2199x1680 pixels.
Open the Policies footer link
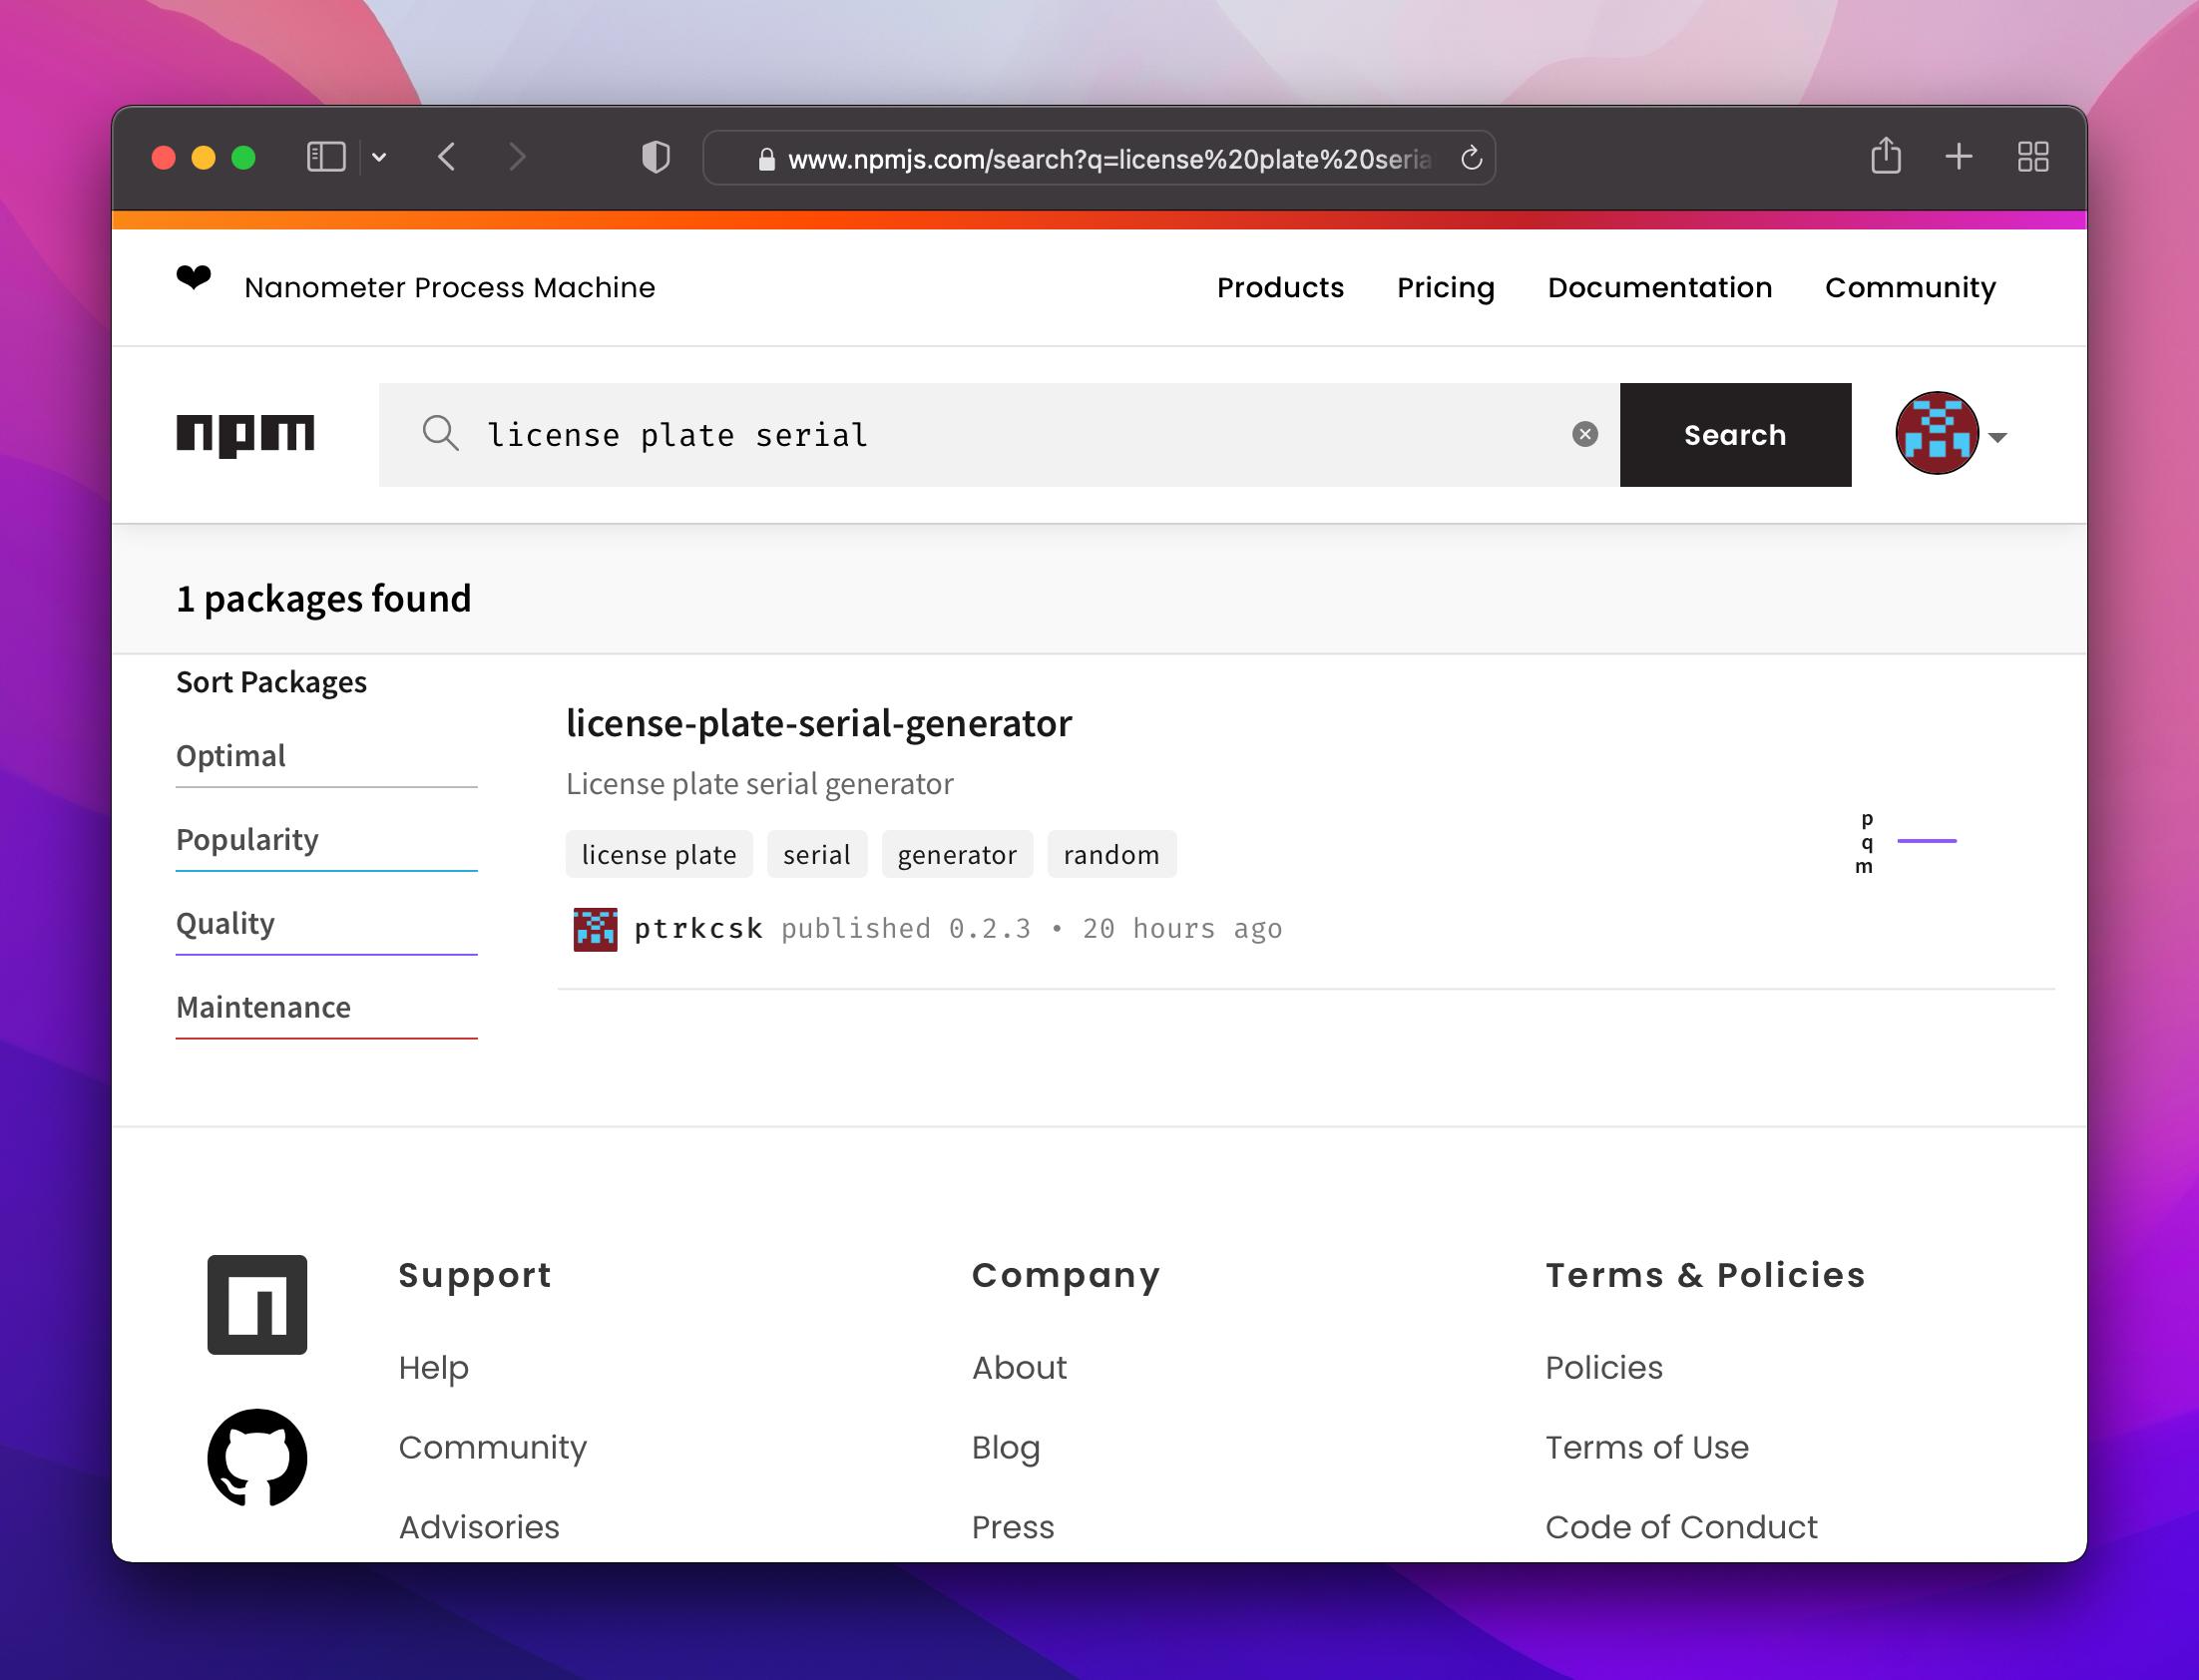coord(1603,1367)
